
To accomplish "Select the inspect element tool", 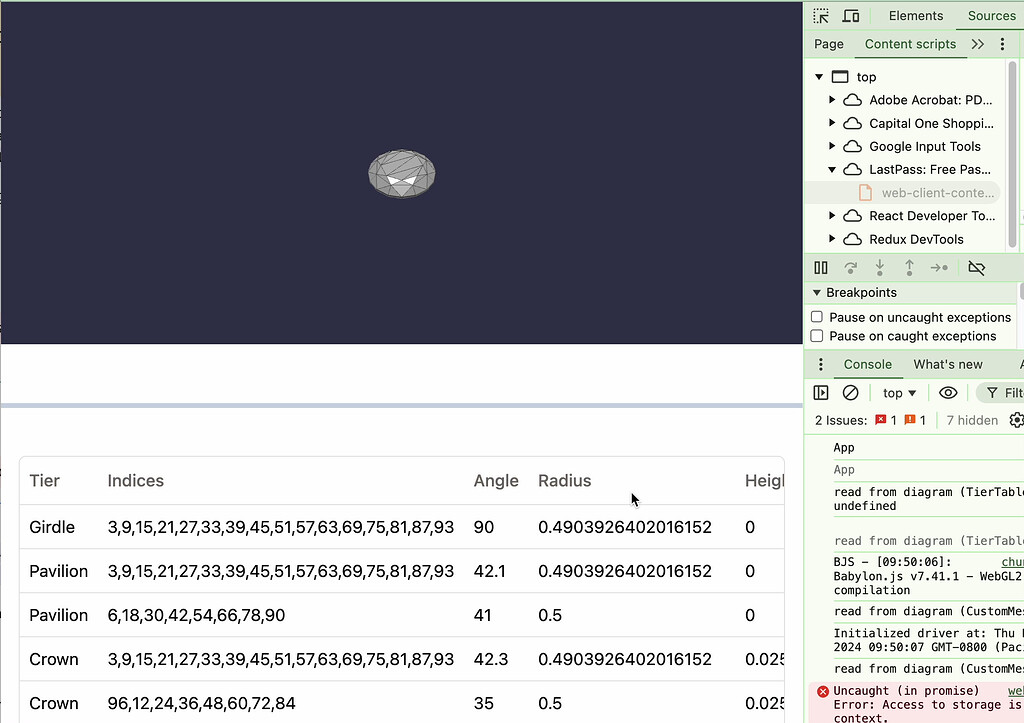I will pos(820,15).
